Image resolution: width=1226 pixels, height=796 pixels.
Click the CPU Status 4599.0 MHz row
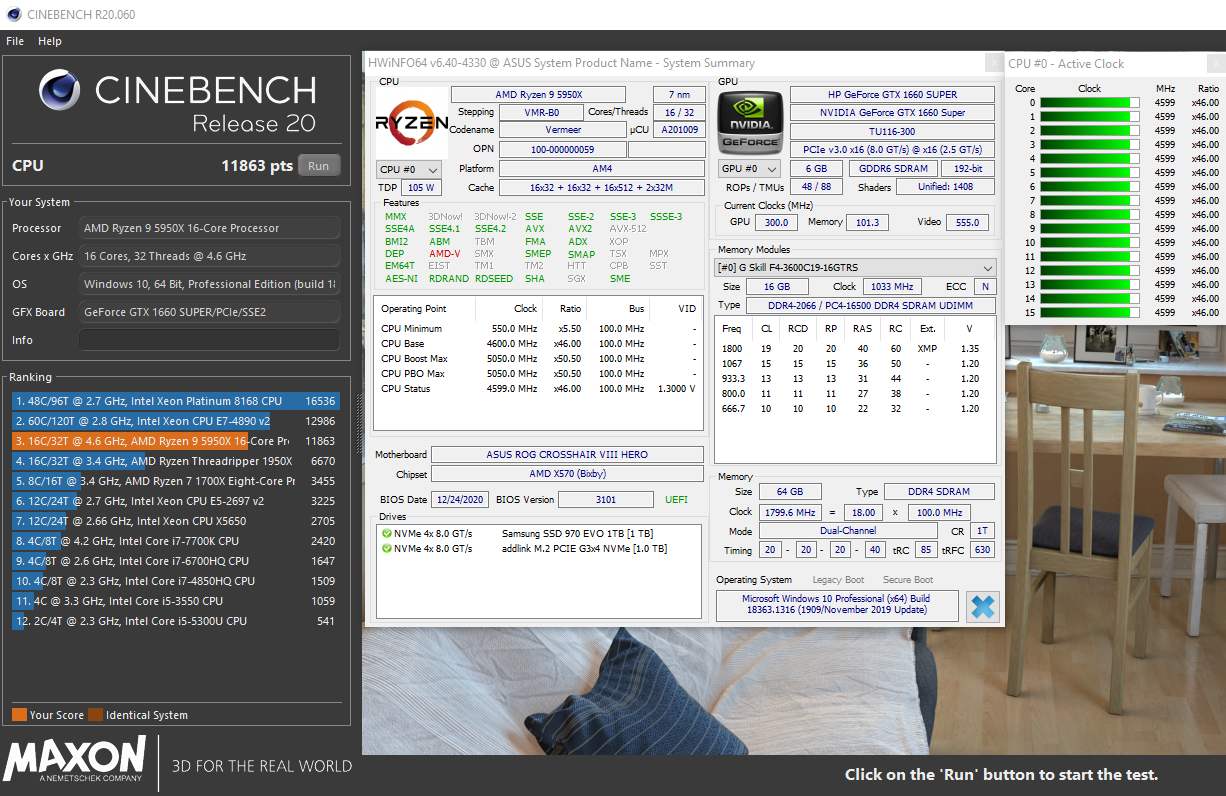pyautogui.click(x=539, y=389)
